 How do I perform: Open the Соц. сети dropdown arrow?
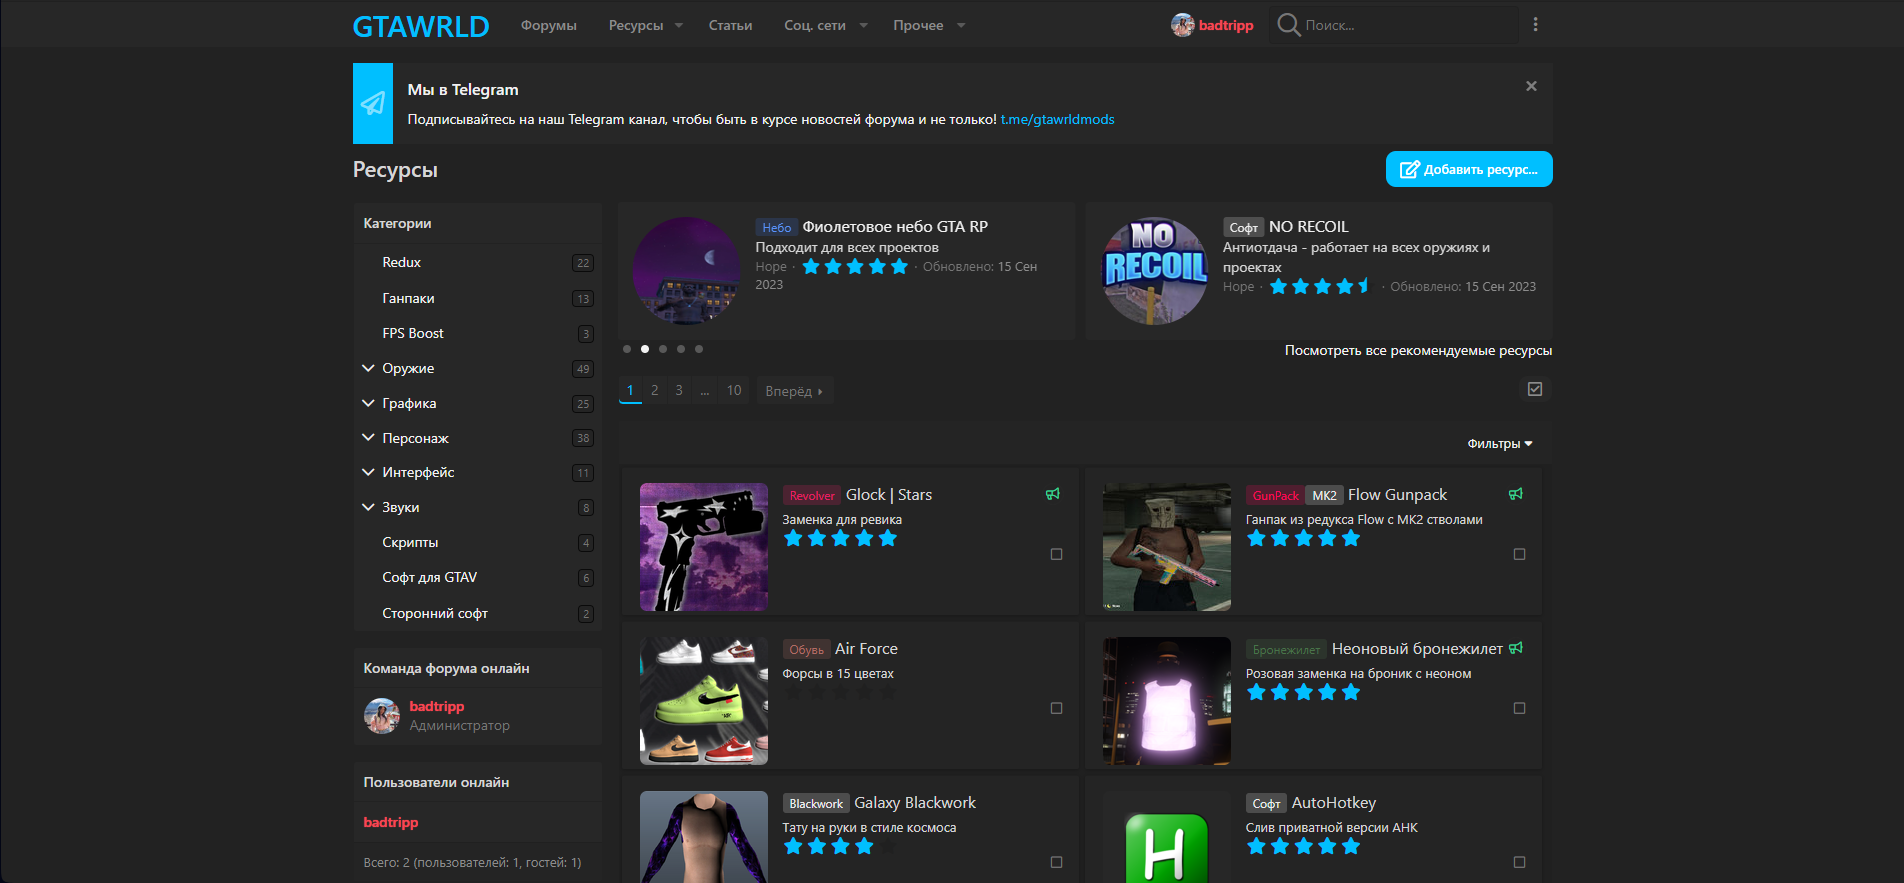pyautogui.click(x=863, y=26)
